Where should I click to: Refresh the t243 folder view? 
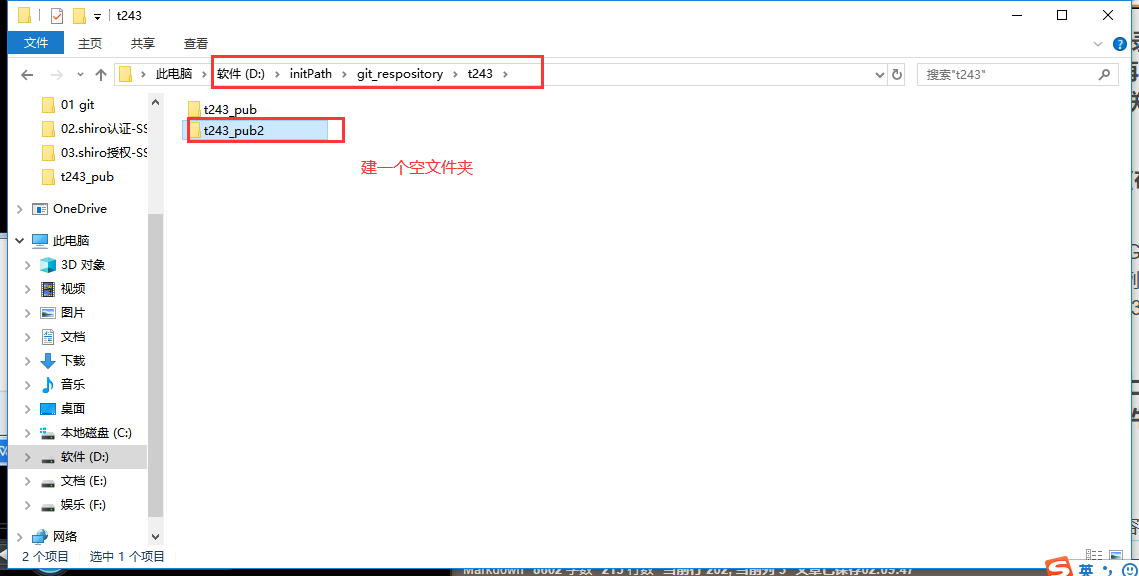(896, 74)
